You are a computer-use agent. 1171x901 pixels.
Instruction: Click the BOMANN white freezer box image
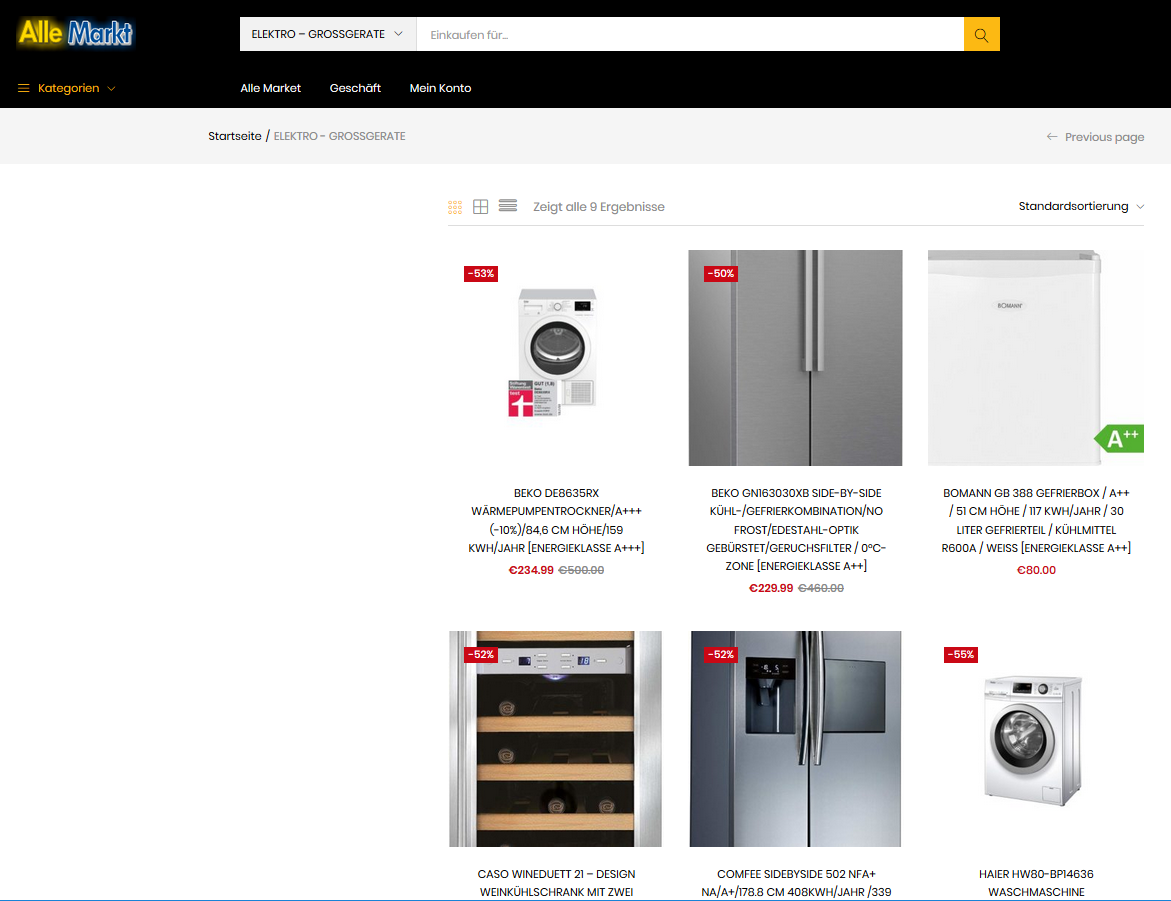coord(1036,358)
